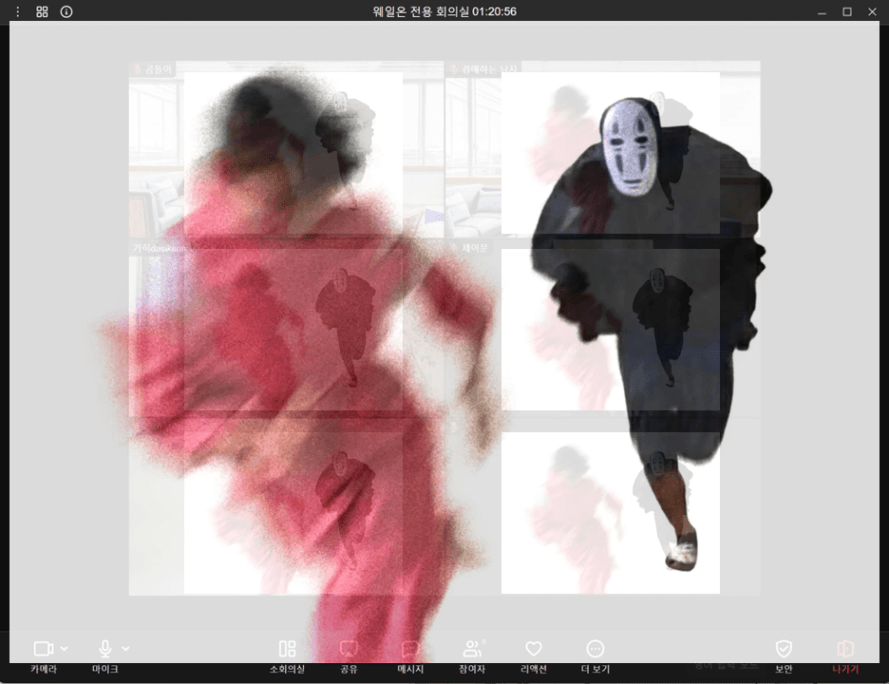The width and height of the screenshot is (889, 684).
Task: Open breakout rooms (소회의실)
Action: (x=287, y=656)
